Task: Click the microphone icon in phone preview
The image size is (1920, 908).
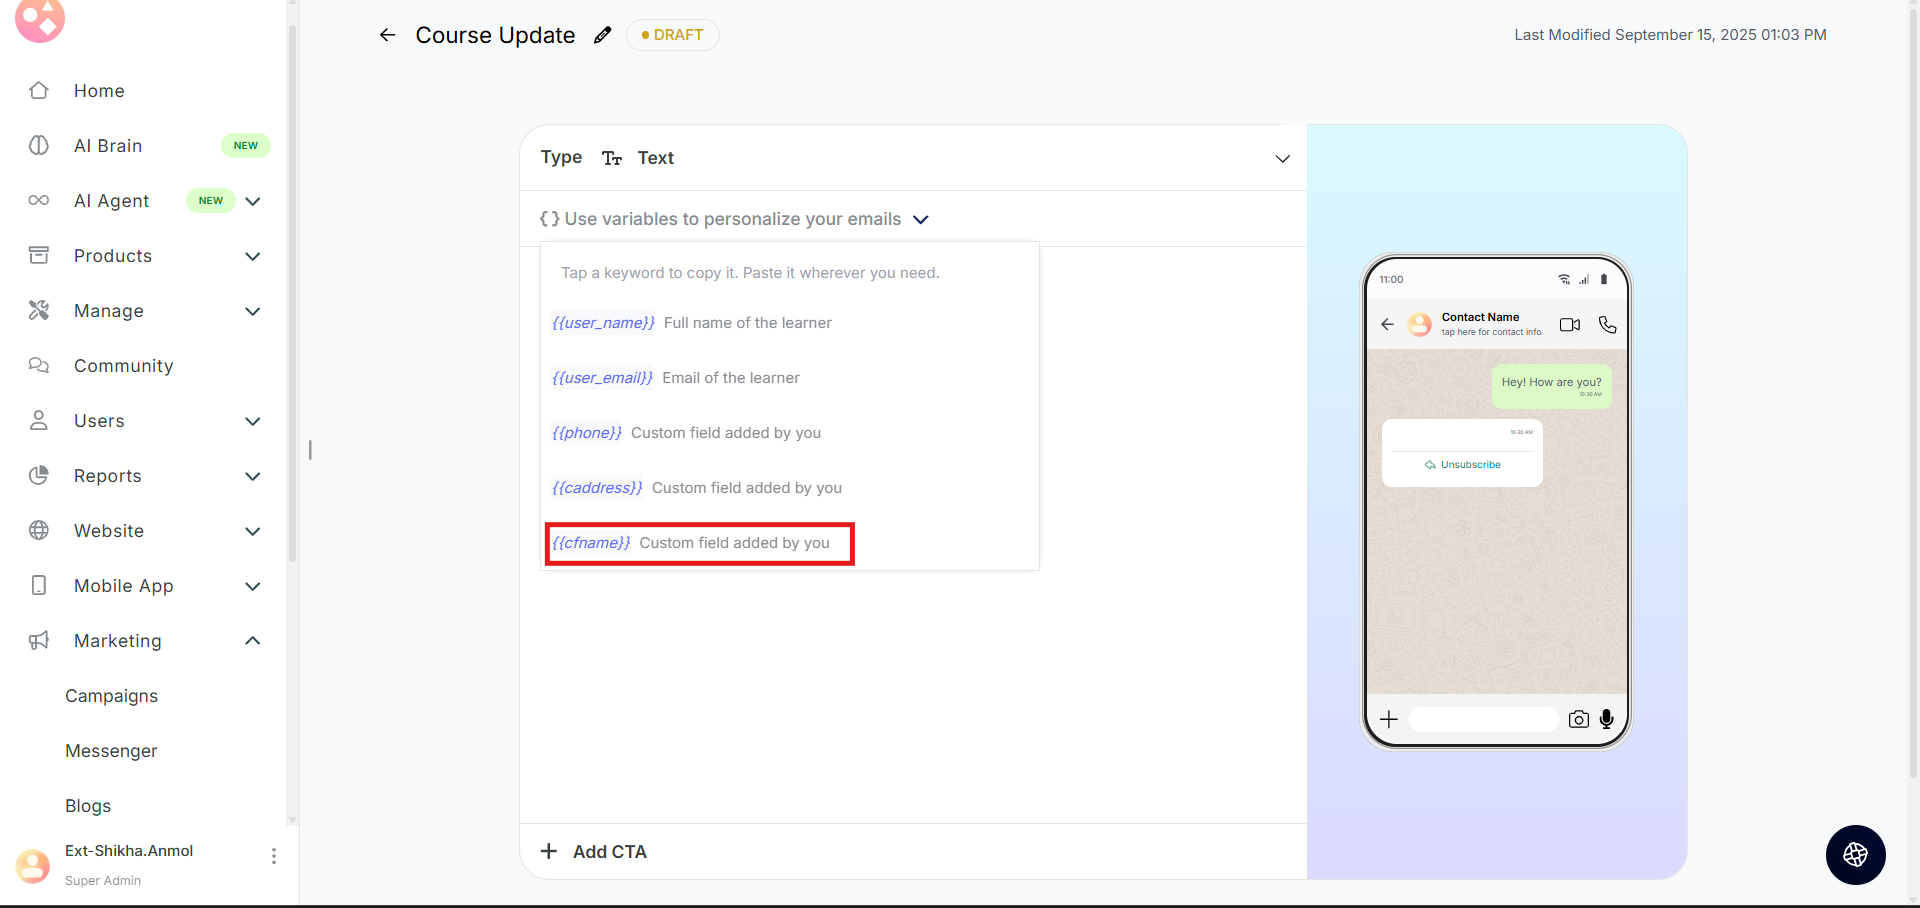Action: 1606,719
